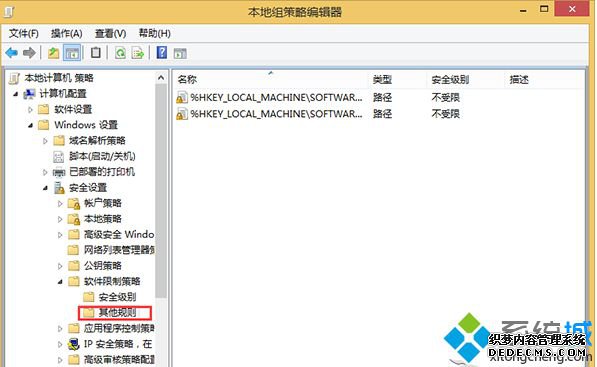Collapse the 软件限制策略 tree node
The width and height of the screenshot is (597, 367).
point(60,282)
